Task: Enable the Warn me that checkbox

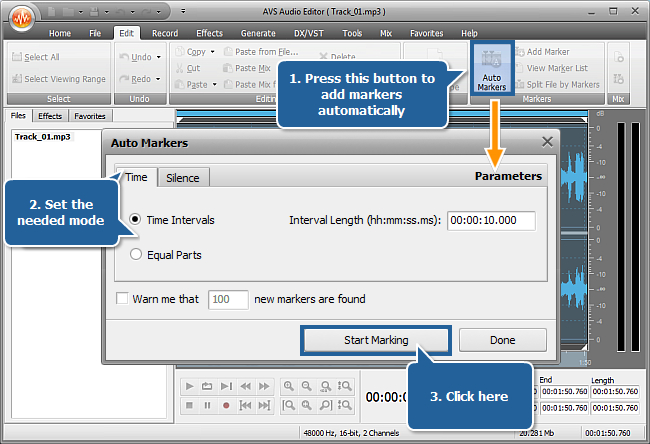Action: point(122,298)
